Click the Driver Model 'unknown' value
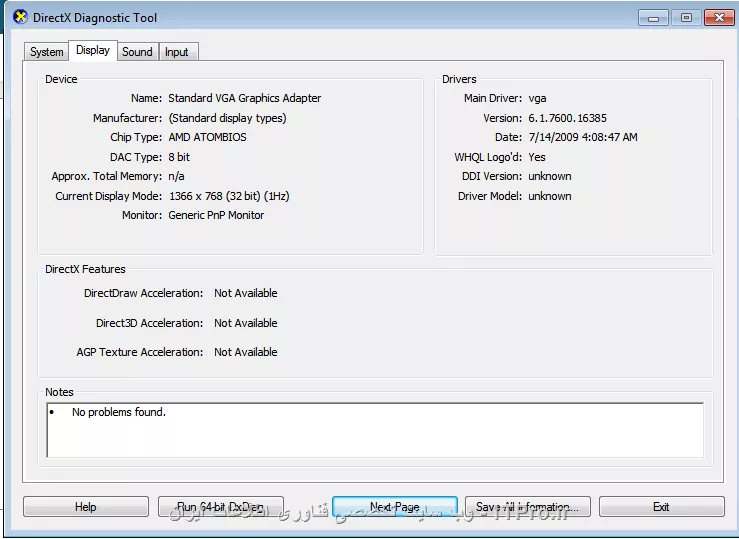 550,196
